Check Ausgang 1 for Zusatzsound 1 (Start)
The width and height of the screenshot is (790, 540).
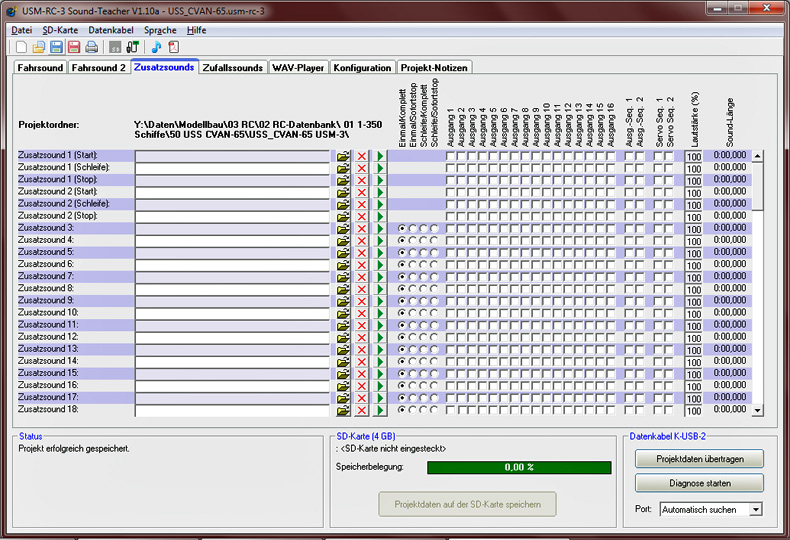[x=450, y=156]
